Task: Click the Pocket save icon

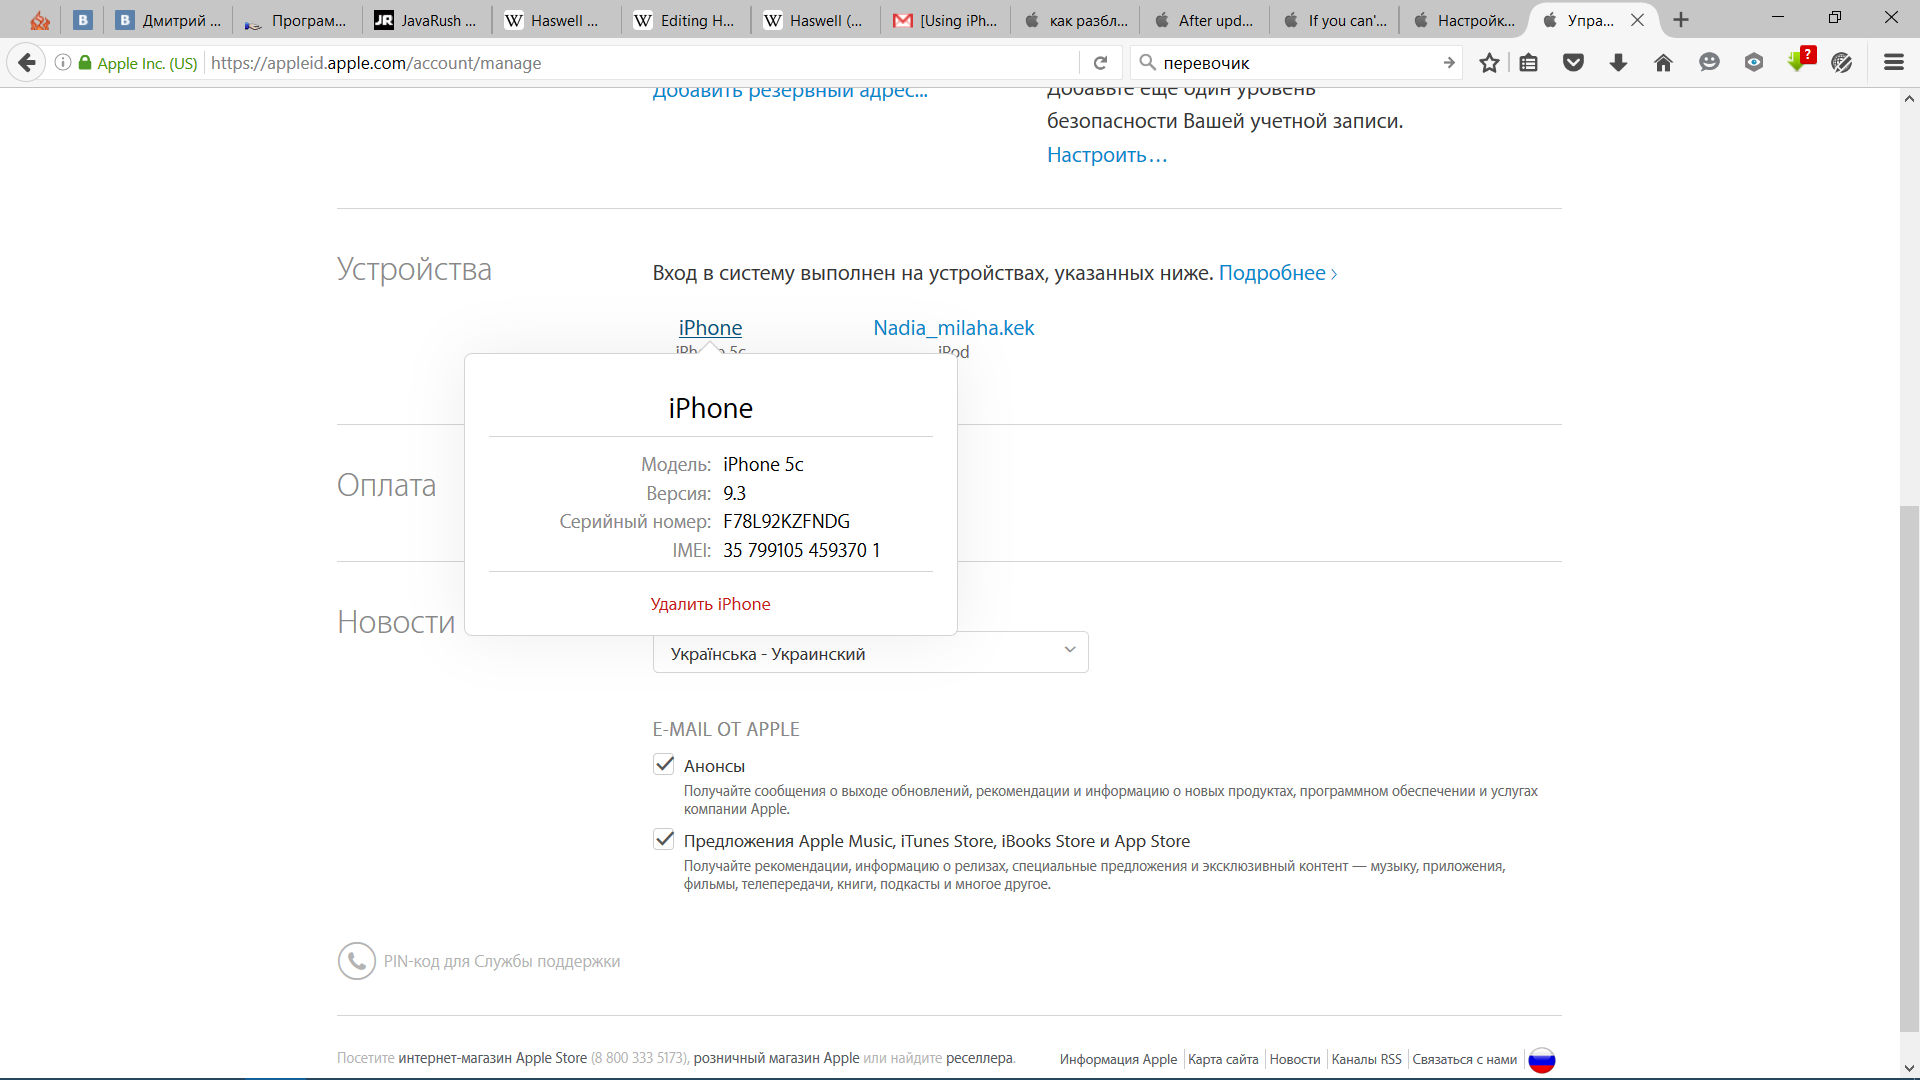Action: (x=1573, y=63)
